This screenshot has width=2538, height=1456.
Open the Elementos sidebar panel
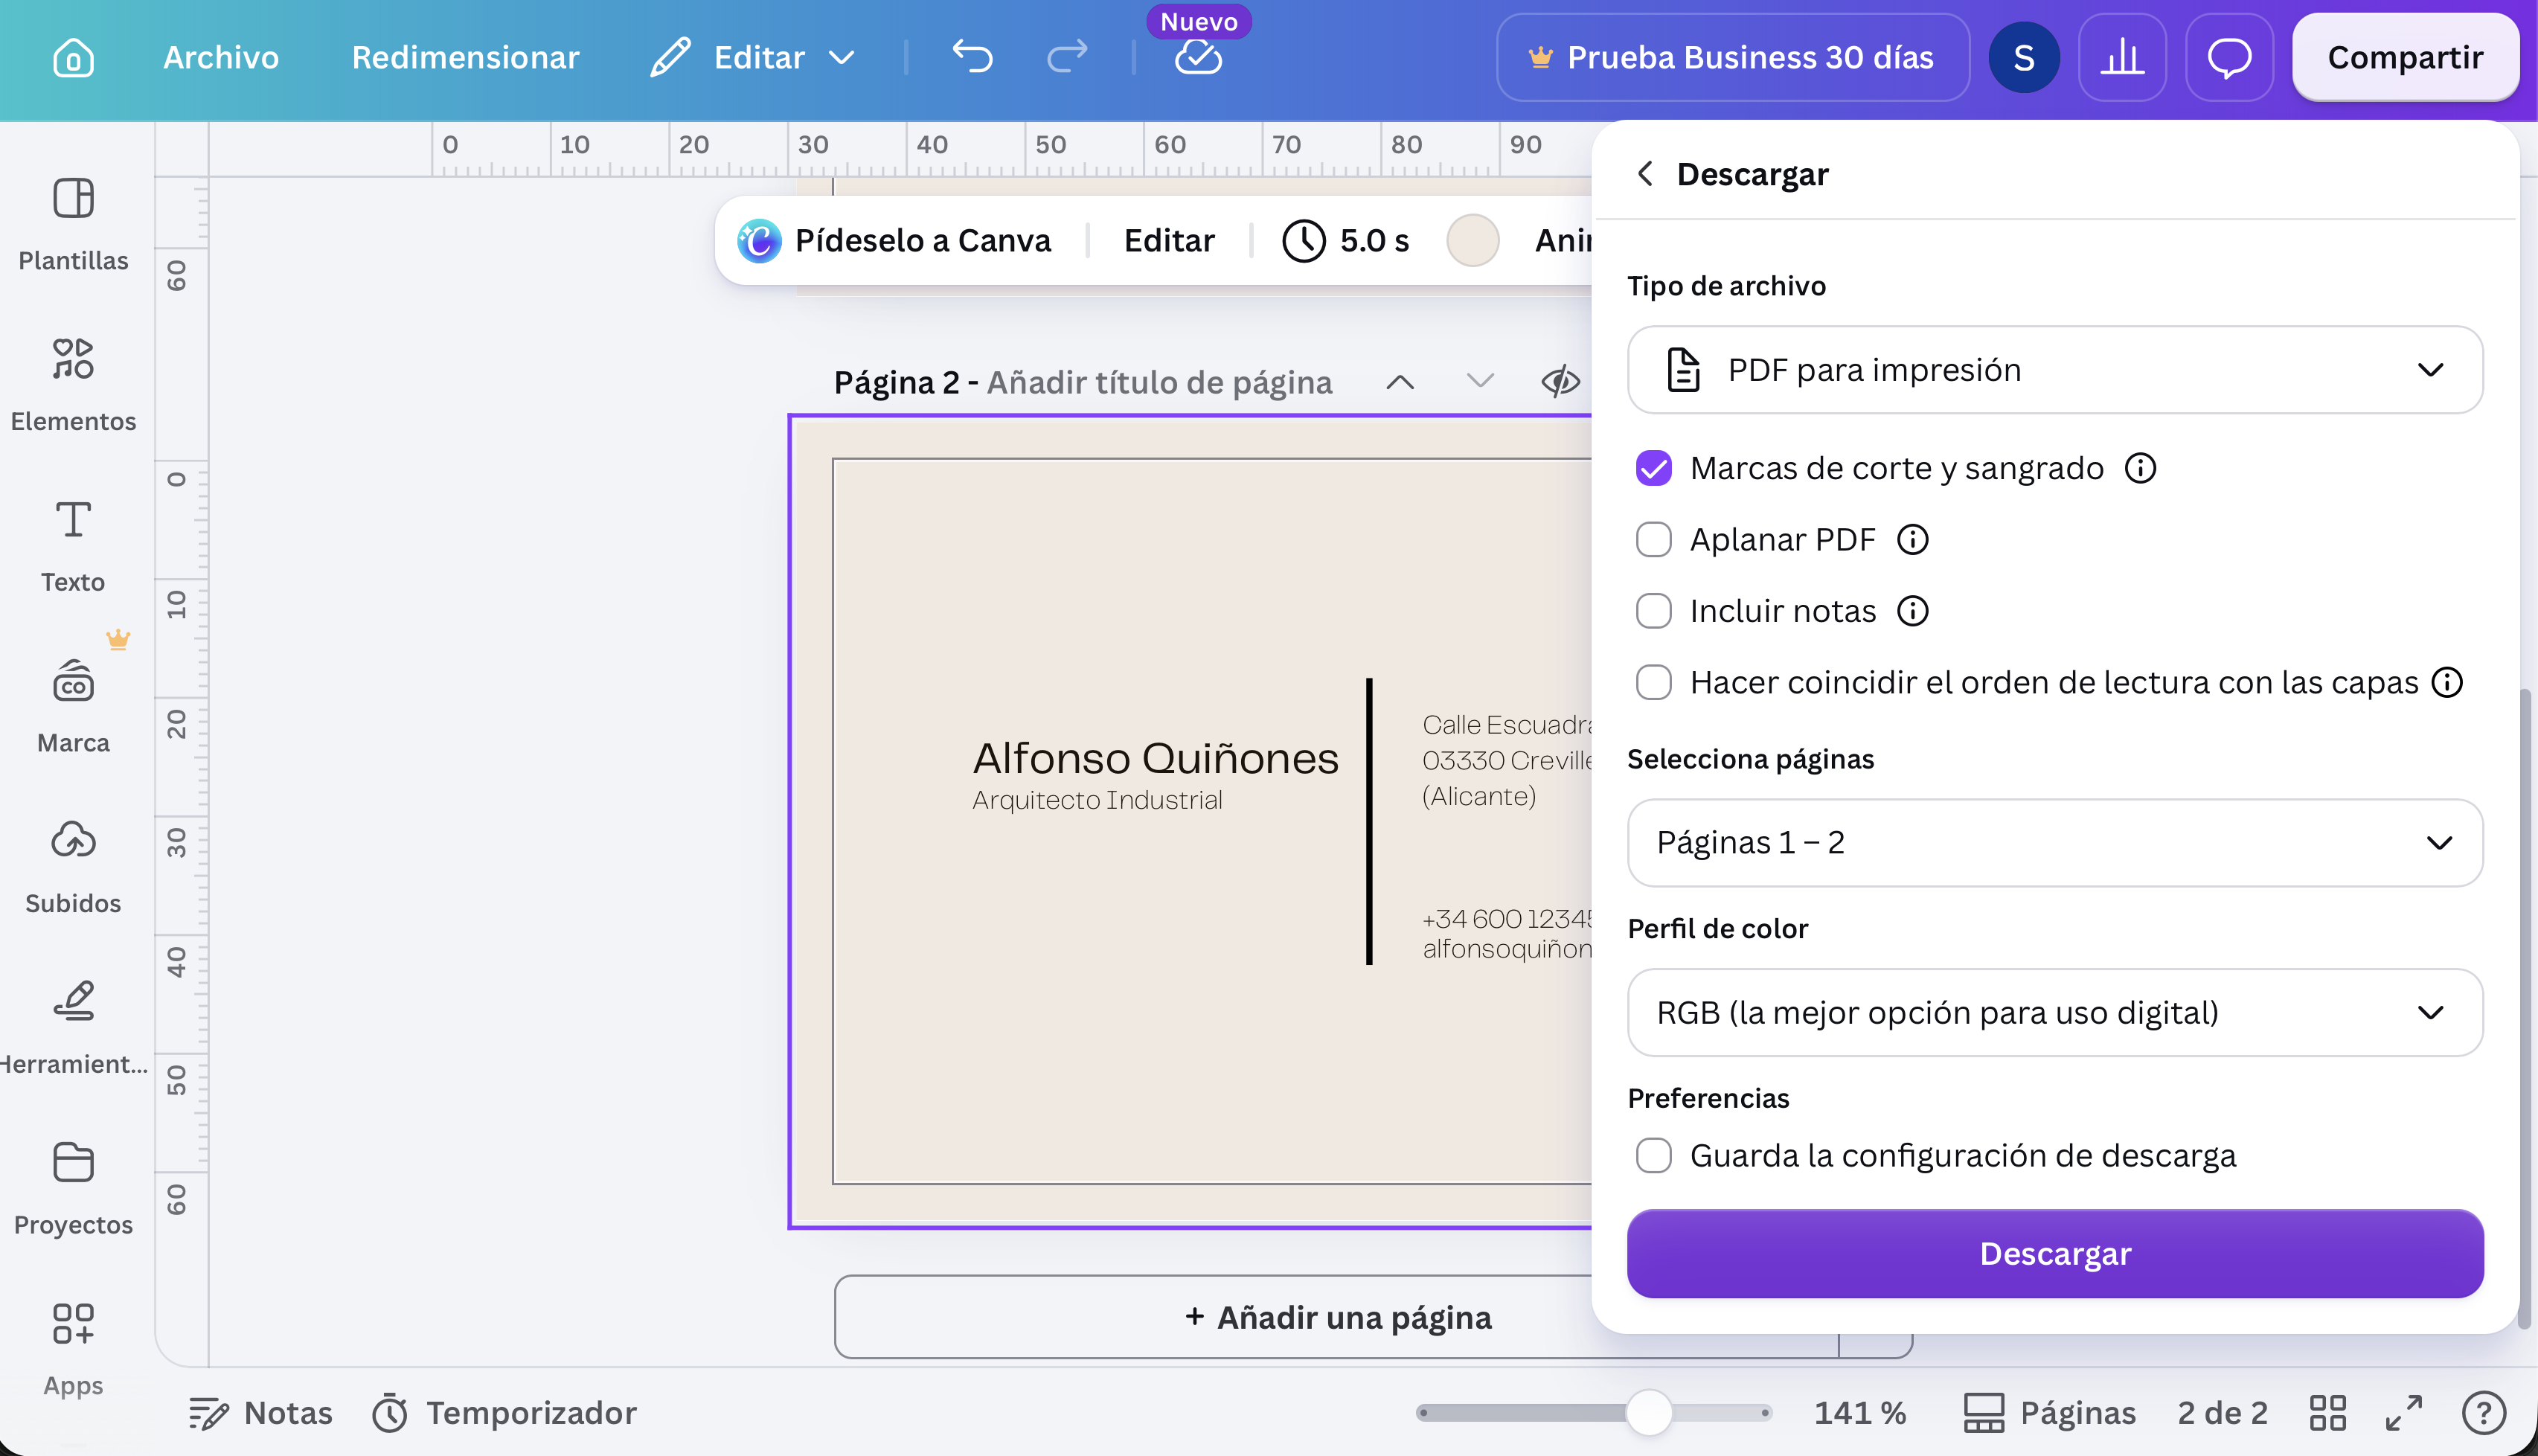73,385
